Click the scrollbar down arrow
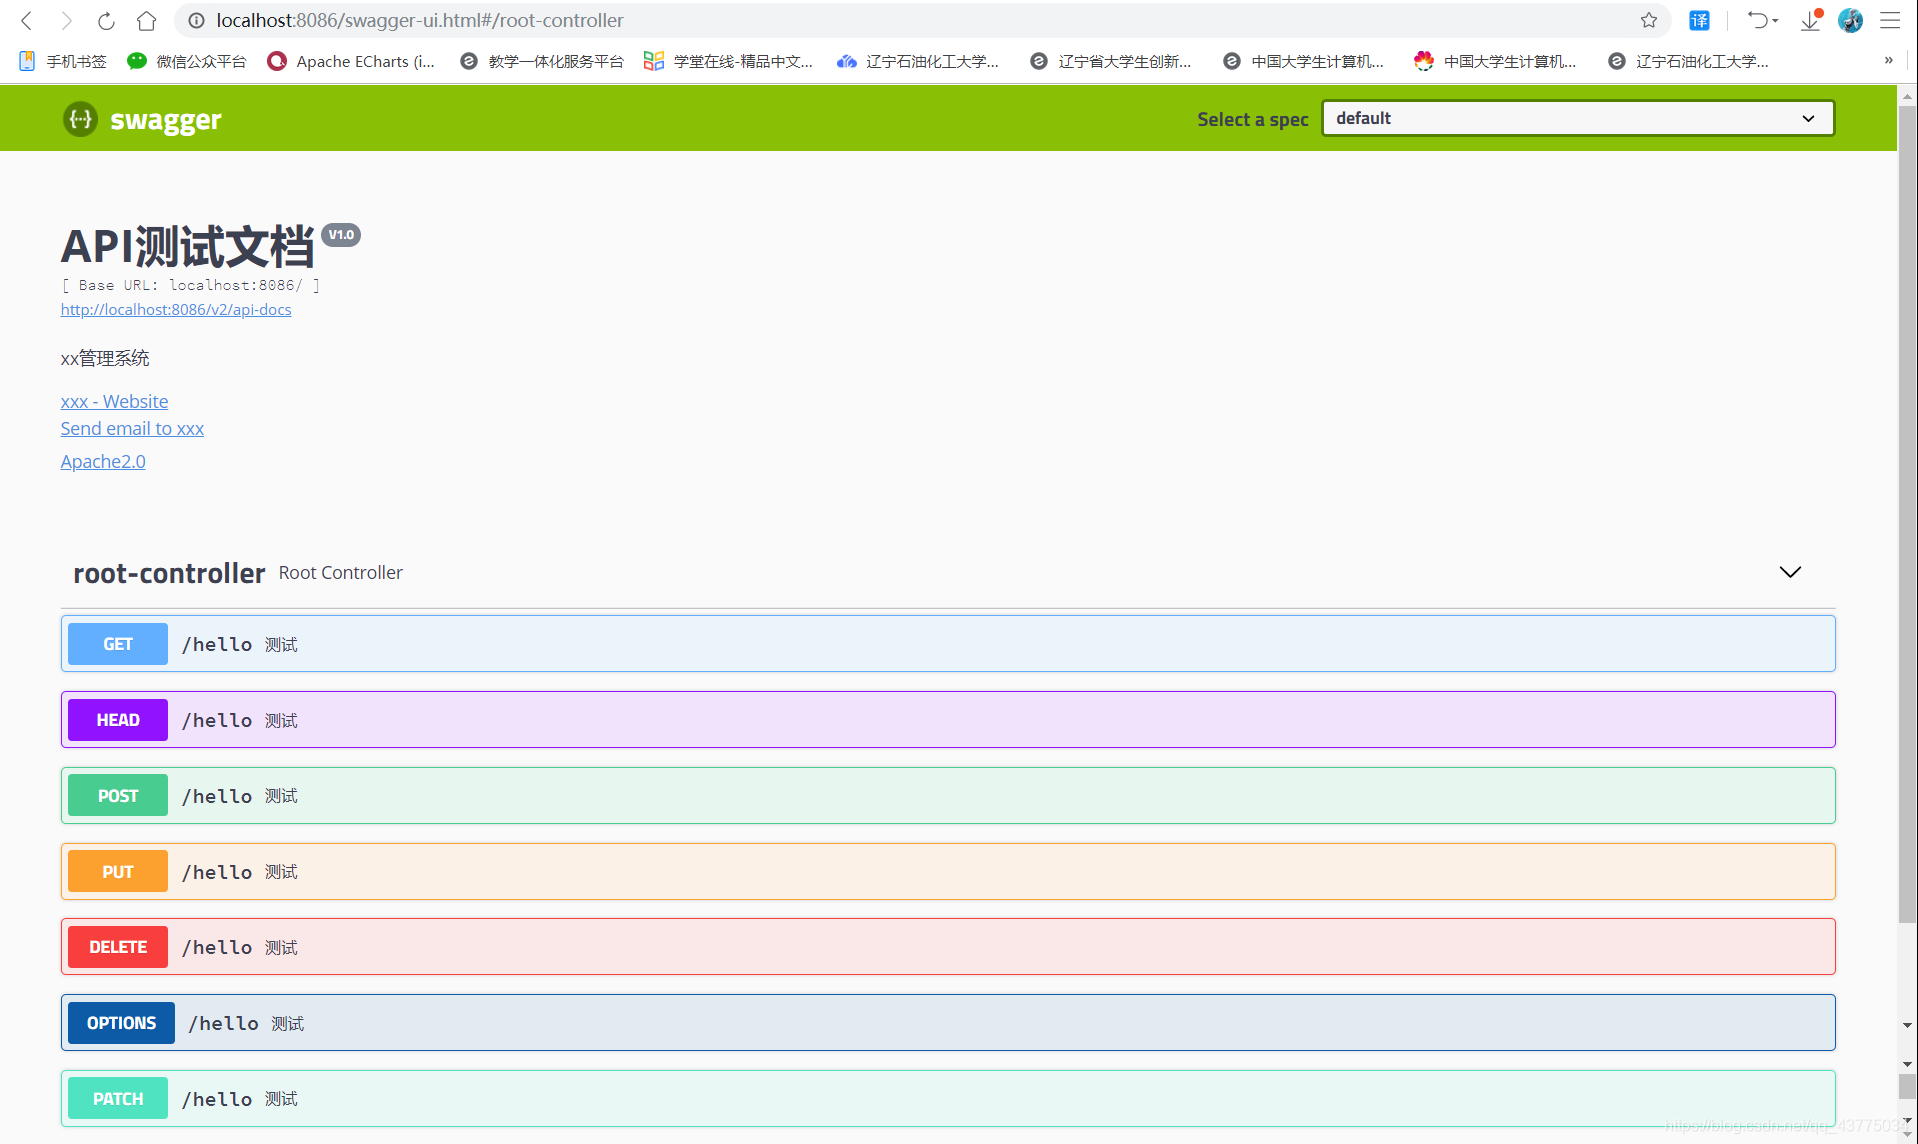 [x=1907, y=1133]
